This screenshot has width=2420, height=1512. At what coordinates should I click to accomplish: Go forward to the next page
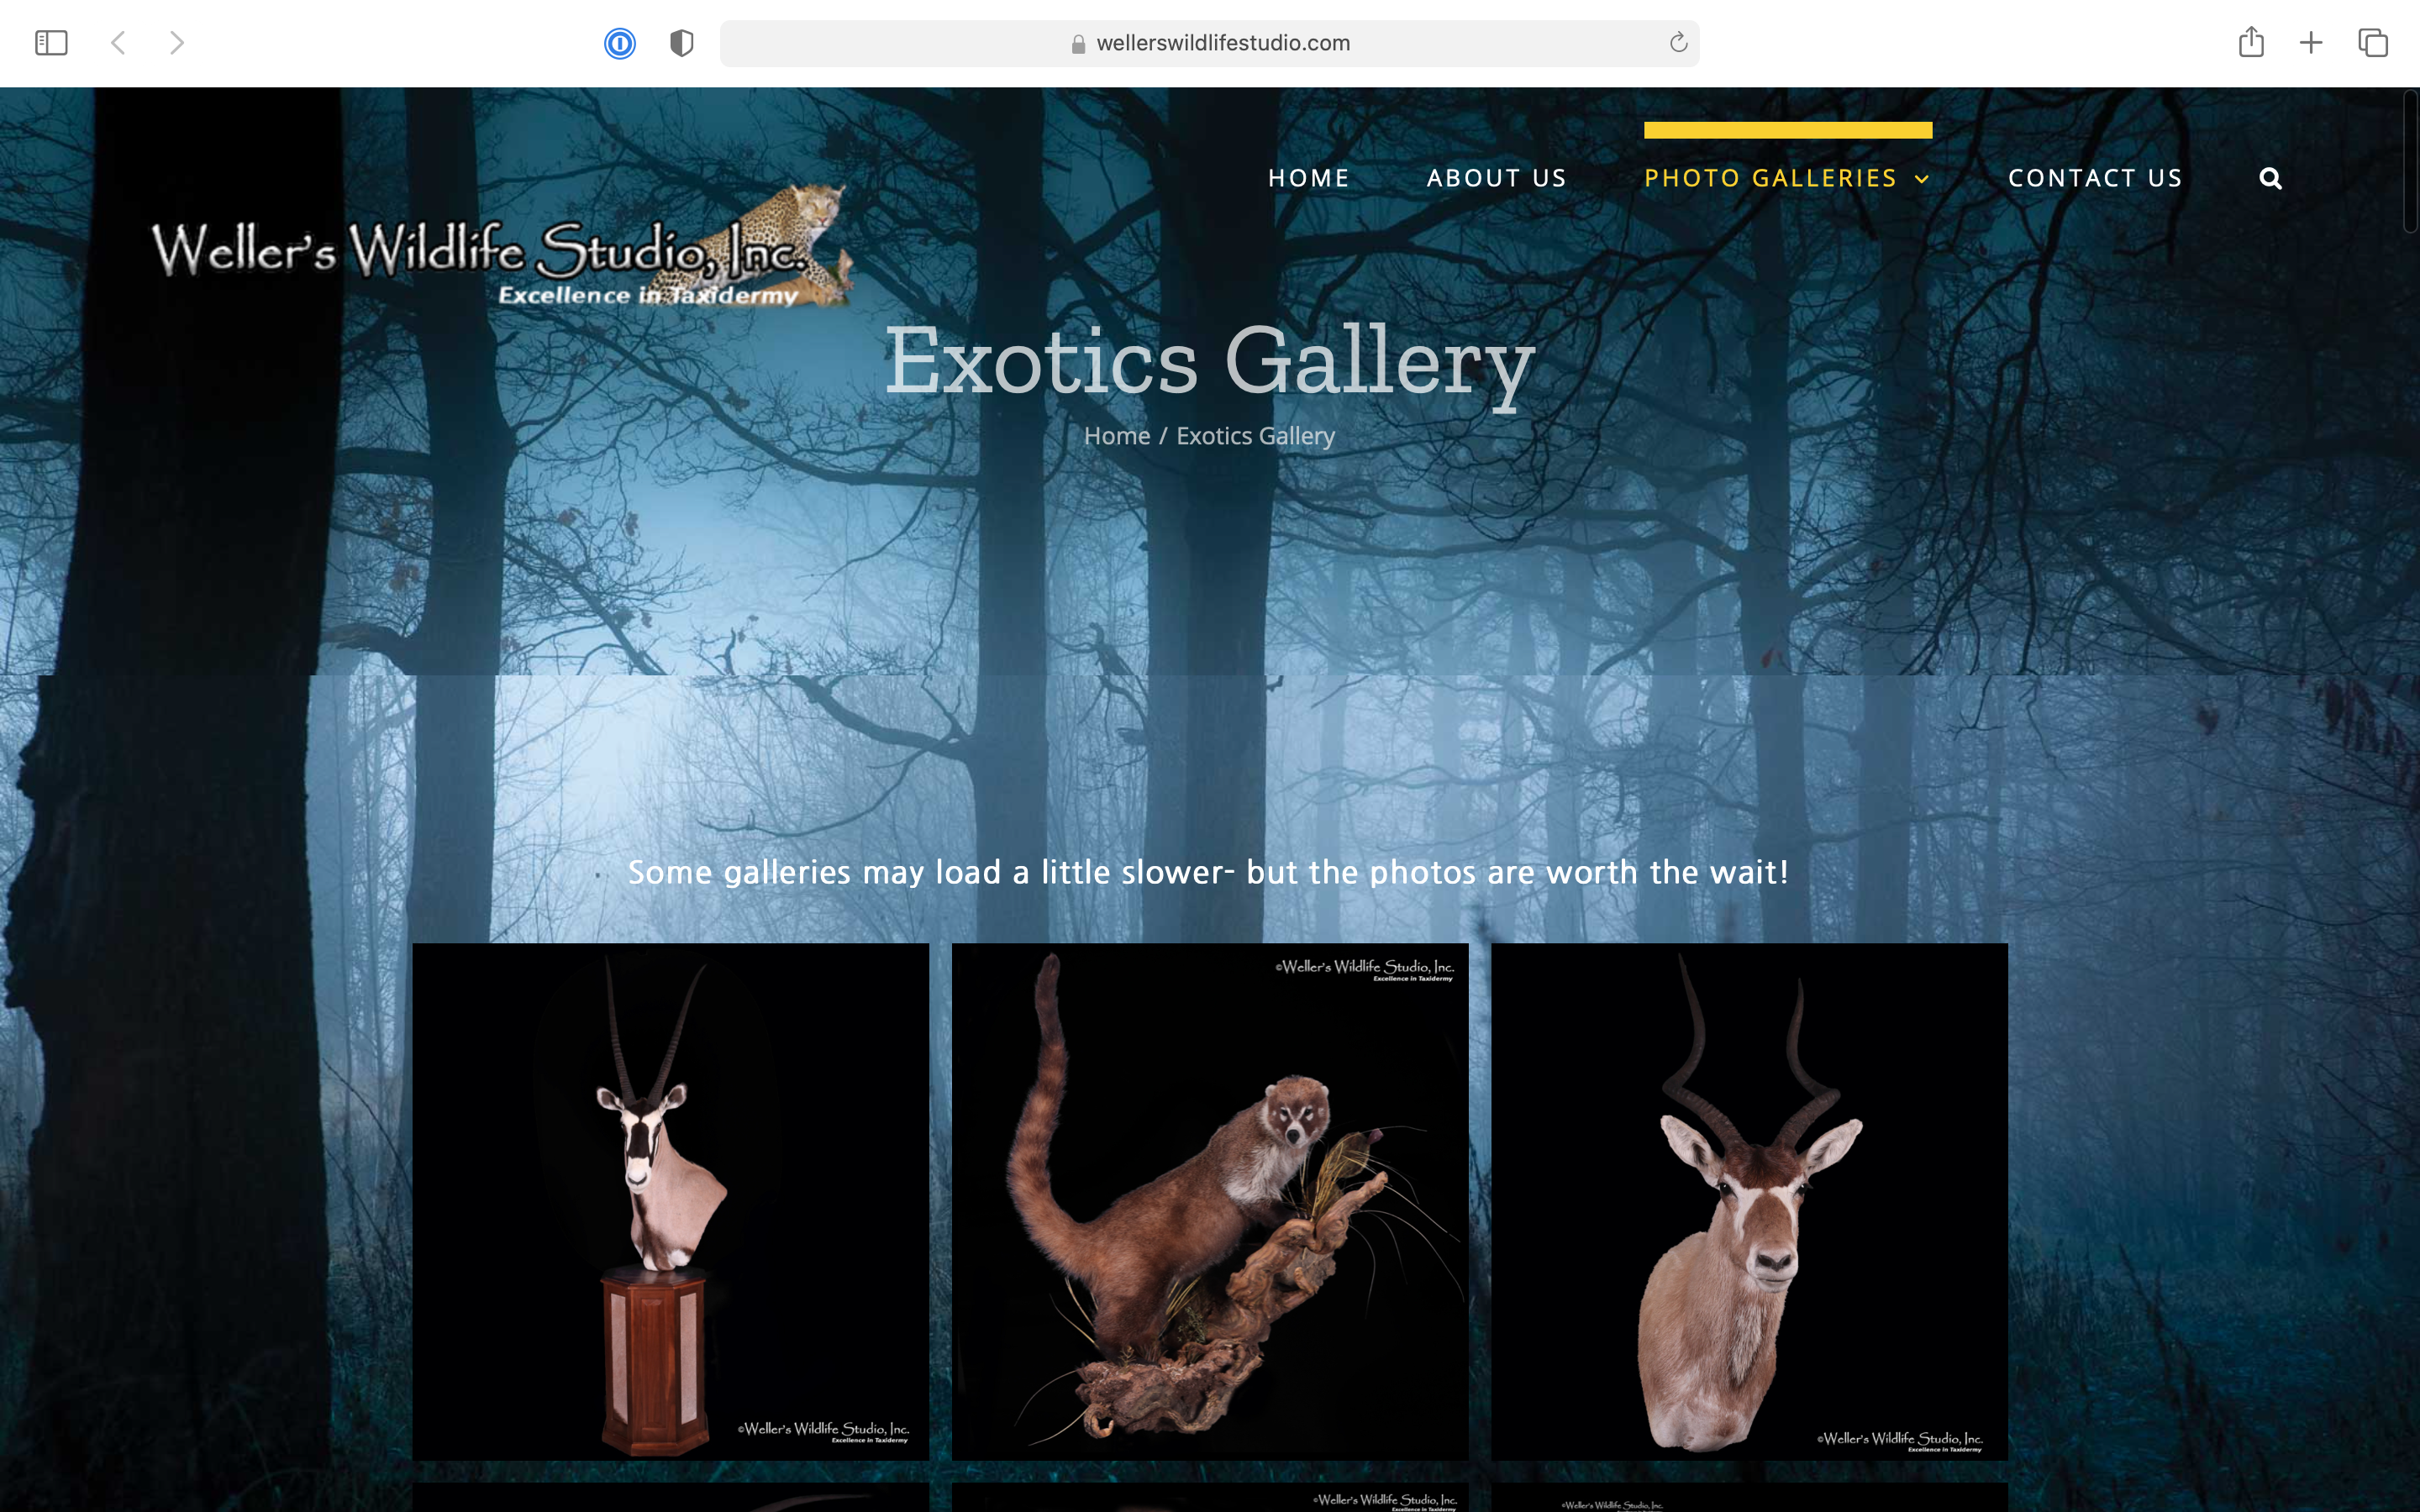tap(177, 43)
